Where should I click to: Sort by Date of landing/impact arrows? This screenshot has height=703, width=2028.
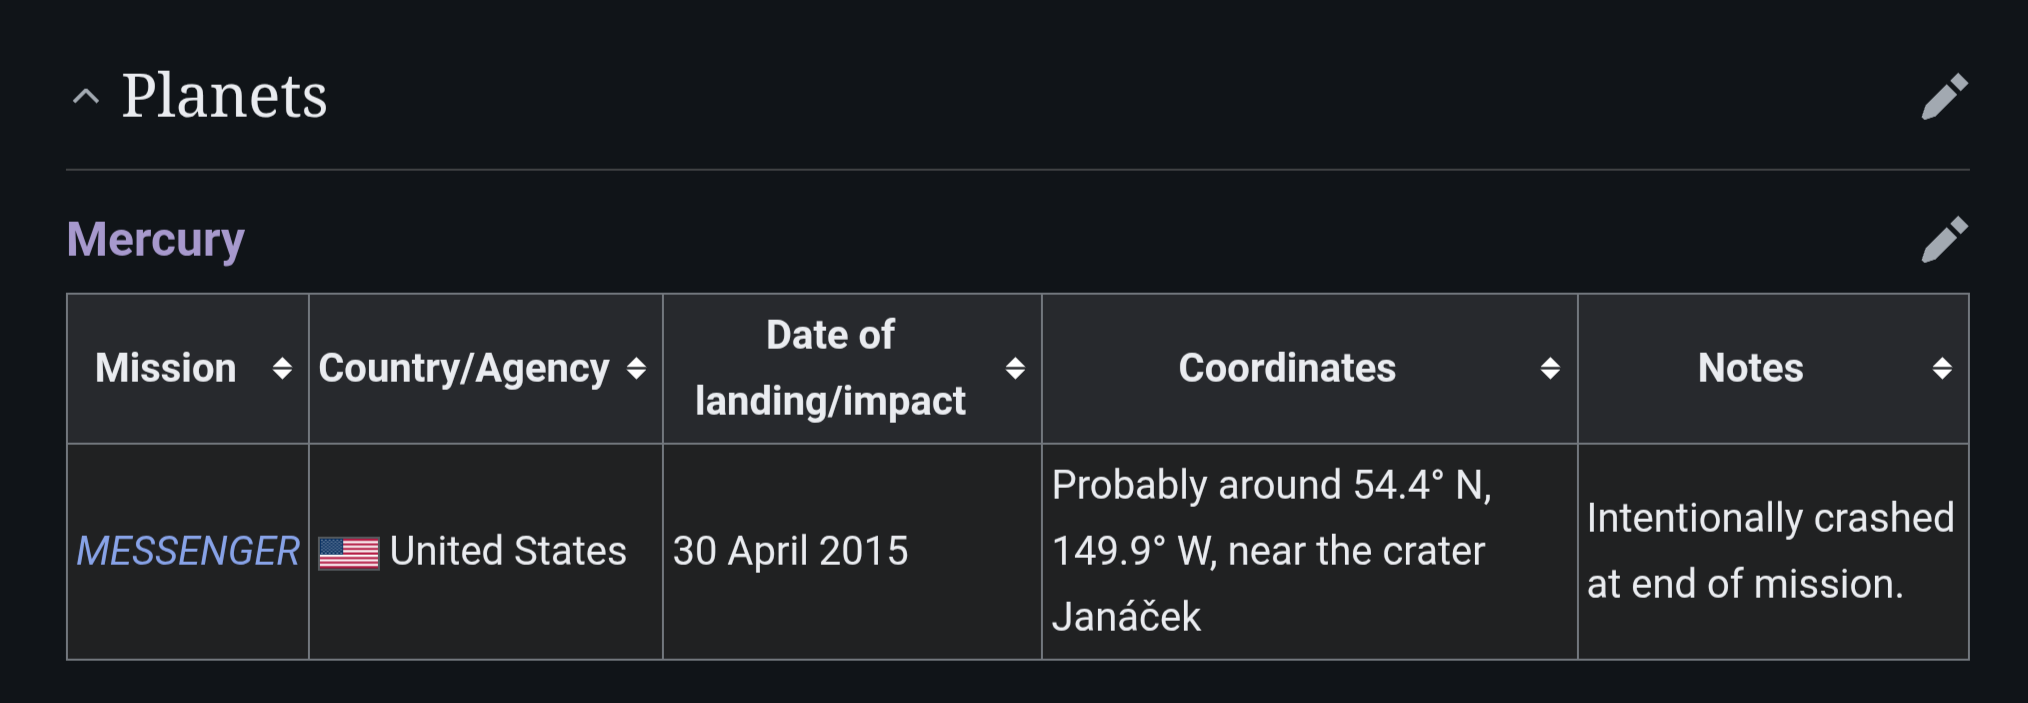point(1015,368)
